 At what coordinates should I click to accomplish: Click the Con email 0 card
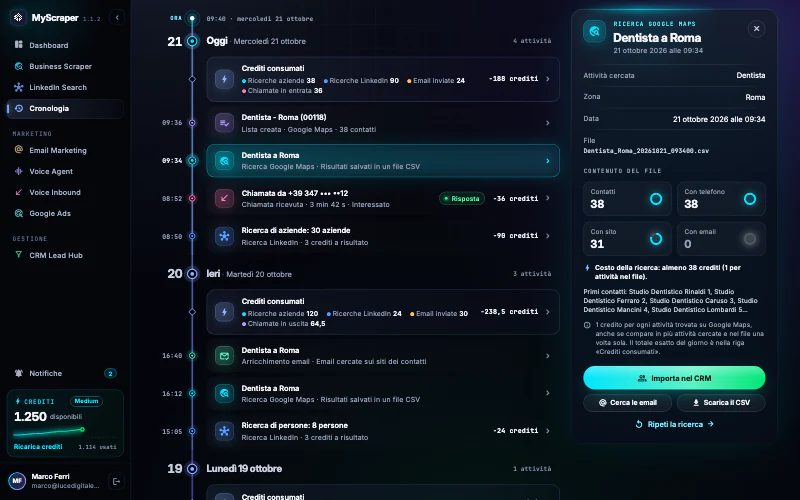(x=721, y=239)
